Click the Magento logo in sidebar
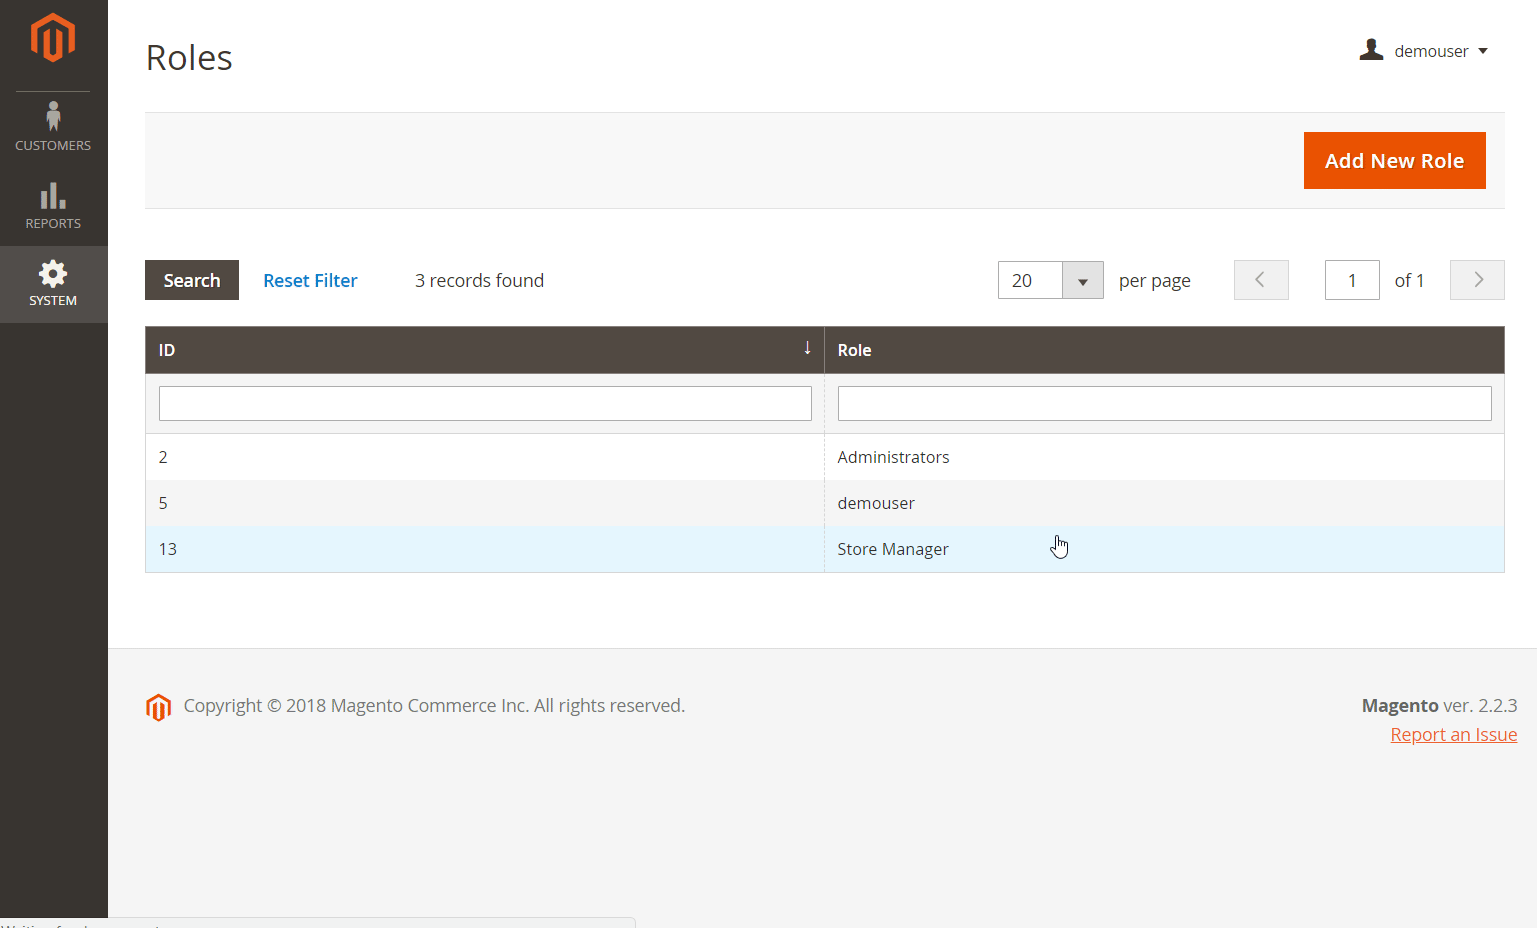 pyautogui.click(x=53, y=38)
